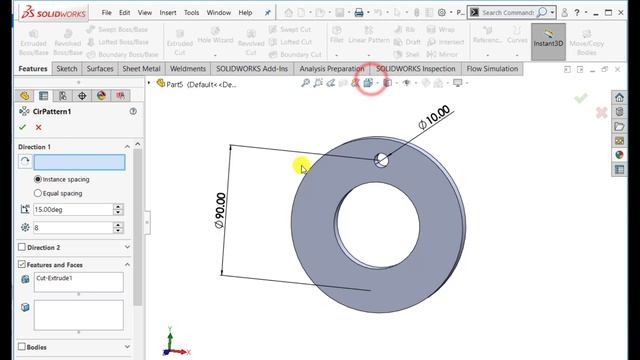
Task: Open Appearances sphere icon in task pane
Action: [x=619, y=155]
